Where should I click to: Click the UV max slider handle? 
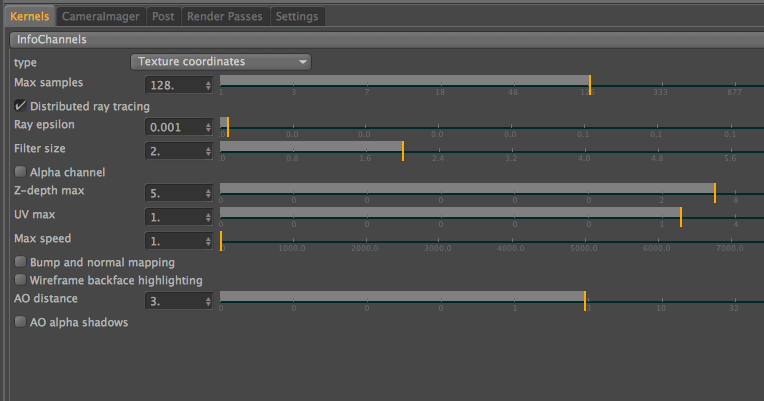point(681,216)
